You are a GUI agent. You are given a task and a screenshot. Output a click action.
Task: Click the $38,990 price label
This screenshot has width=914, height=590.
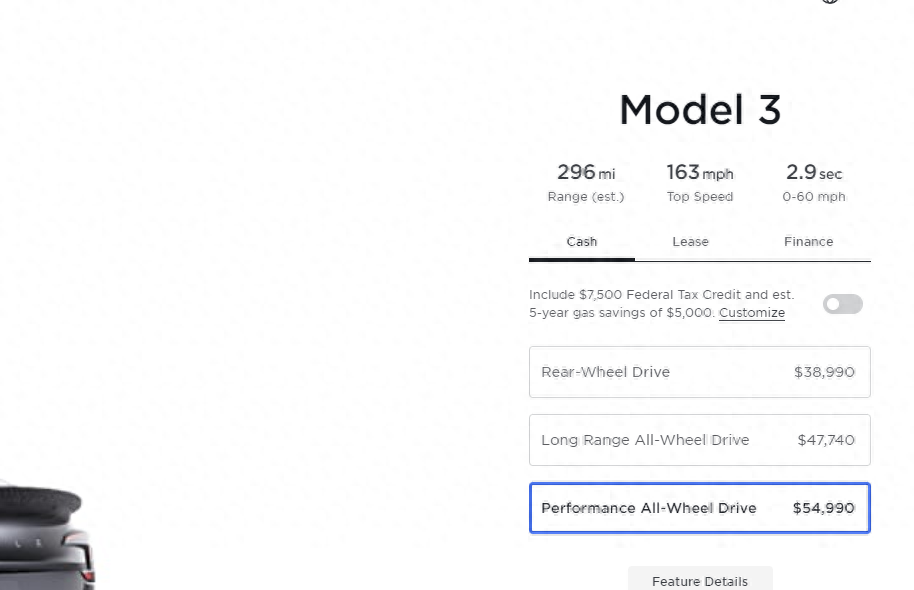(x=824, y=372)
